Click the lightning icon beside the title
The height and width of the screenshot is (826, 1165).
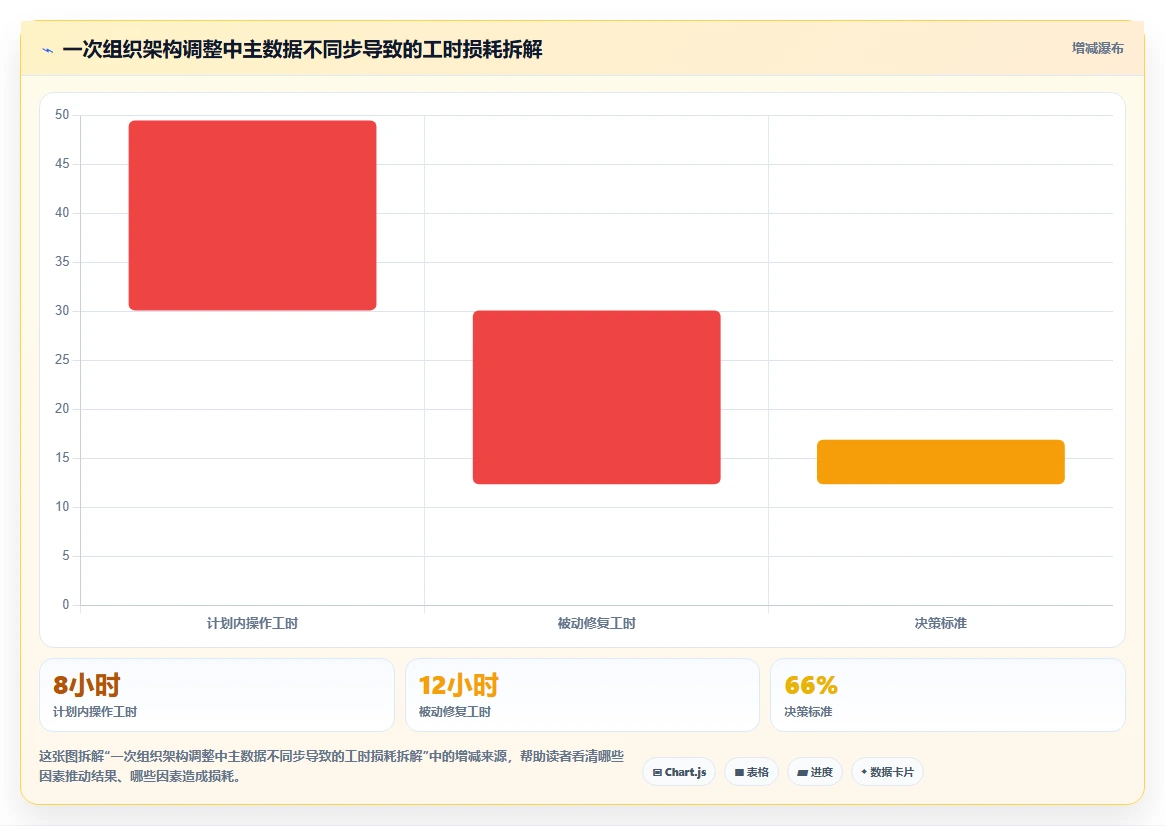(48, 51)
